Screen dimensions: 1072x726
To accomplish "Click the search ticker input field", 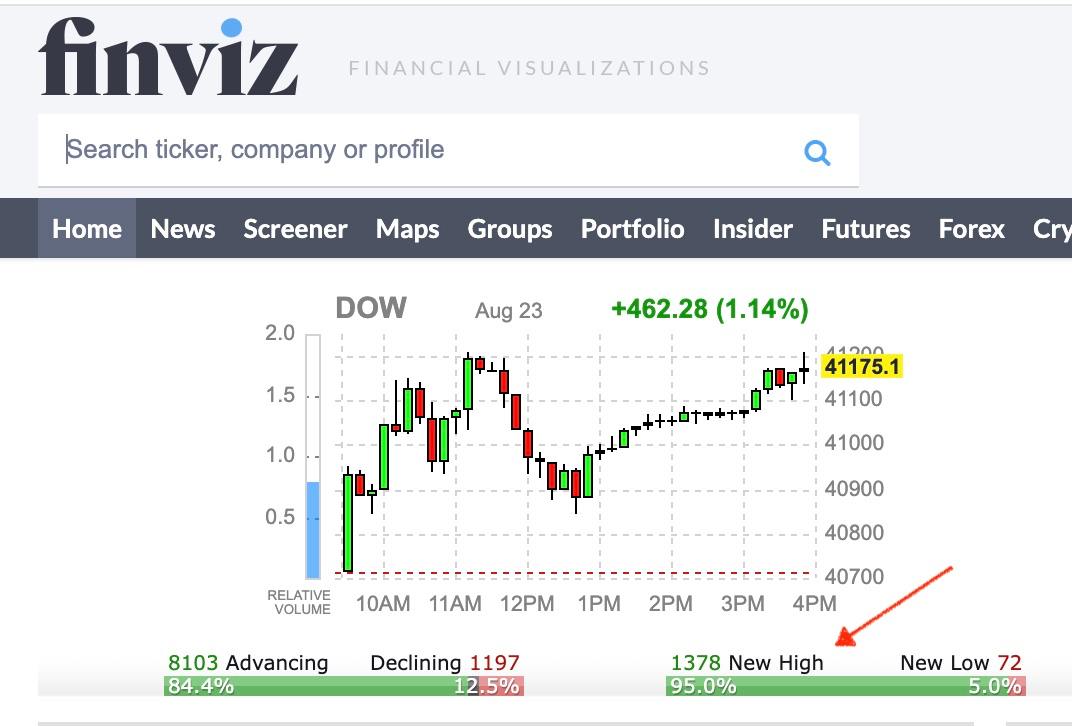I will [x=420, y=150].
